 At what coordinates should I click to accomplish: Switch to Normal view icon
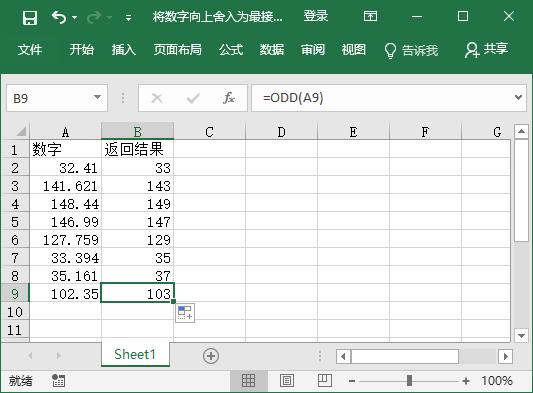pos(248,380)
